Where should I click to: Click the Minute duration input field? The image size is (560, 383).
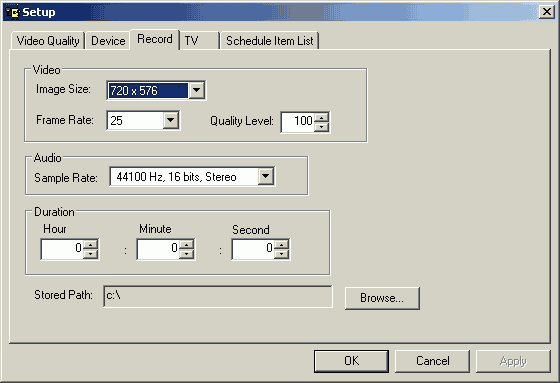click(159, 249)
